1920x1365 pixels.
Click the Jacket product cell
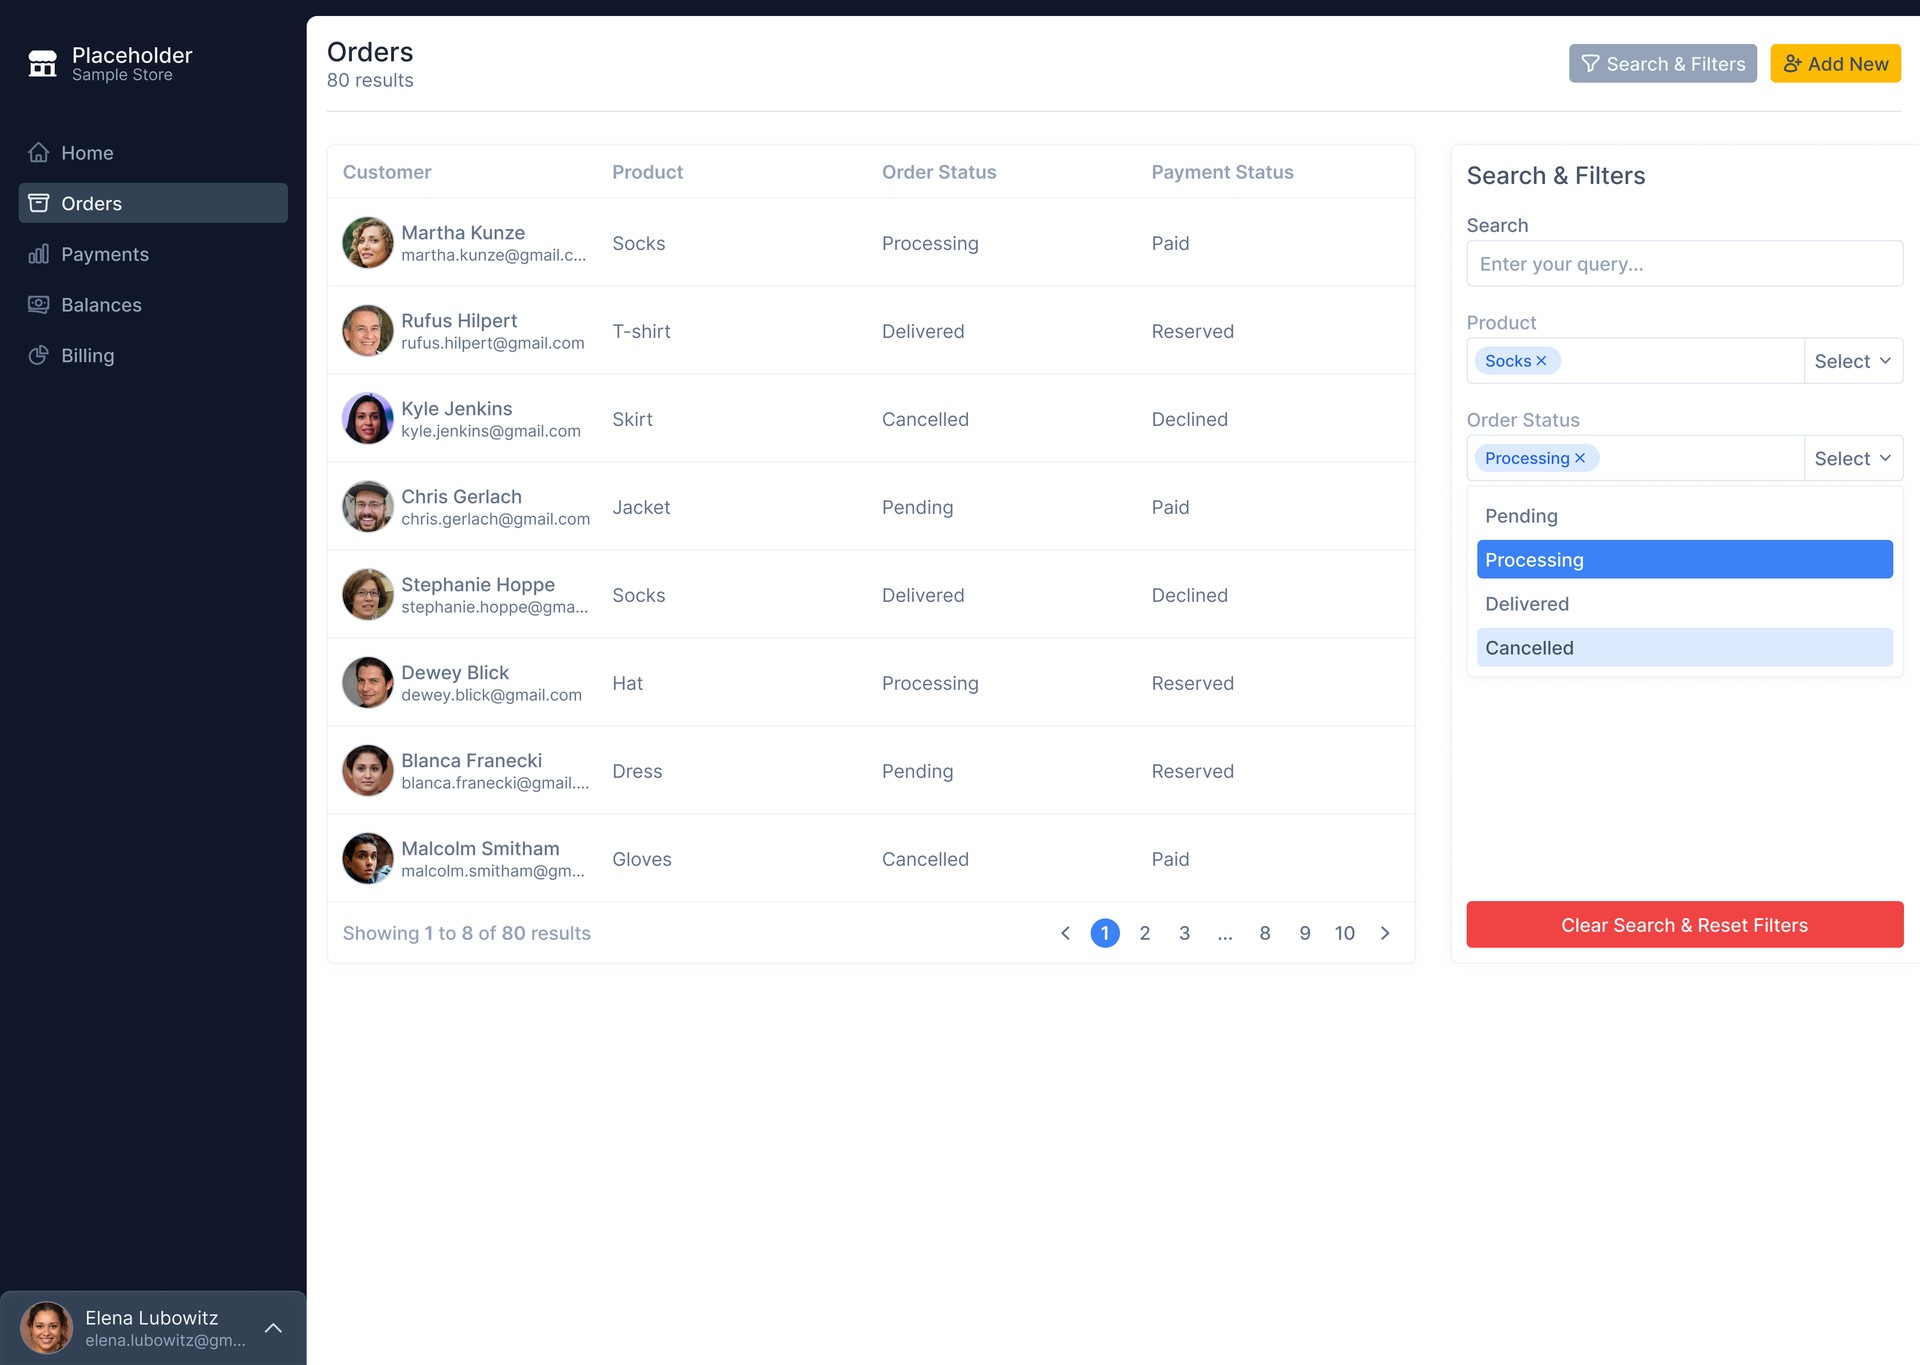tap(641, 507)
